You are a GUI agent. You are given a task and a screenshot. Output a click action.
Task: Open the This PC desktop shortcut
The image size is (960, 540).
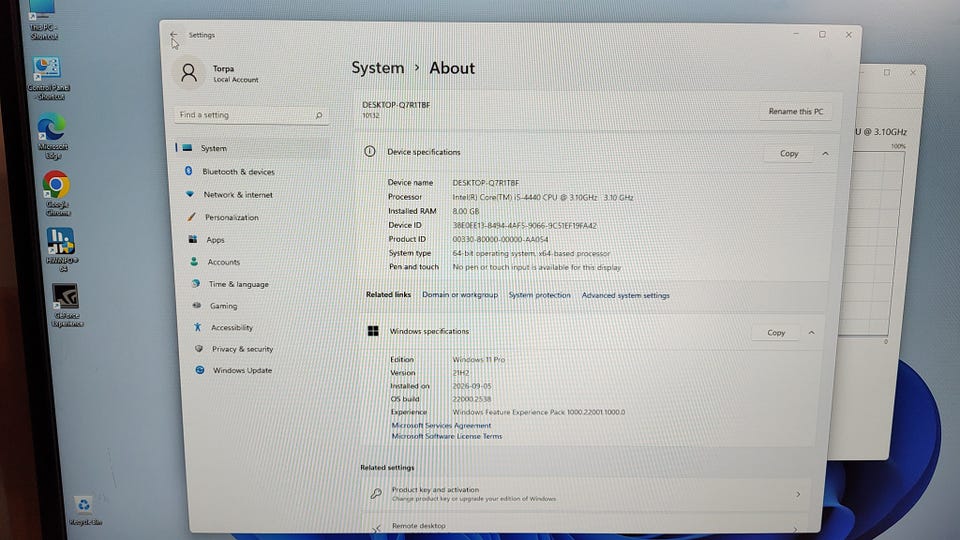(43, 20)
